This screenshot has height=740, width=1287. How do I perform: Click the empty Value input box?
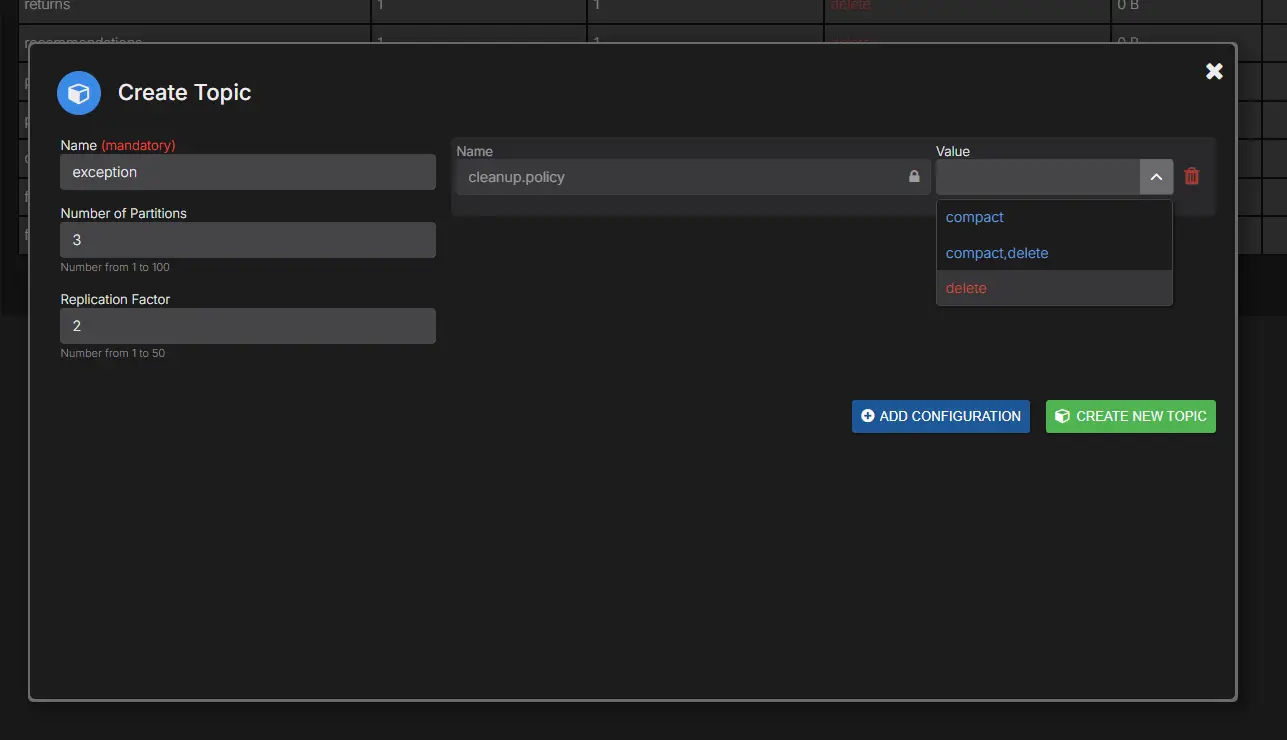point(1035,176)
